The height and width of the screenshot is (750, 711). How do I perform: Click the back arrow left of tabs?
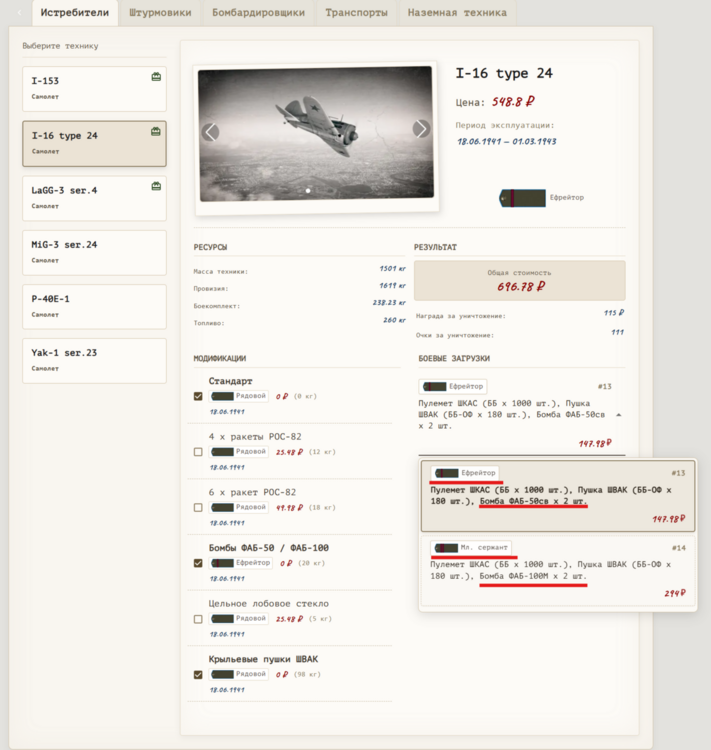click(19, 12)
